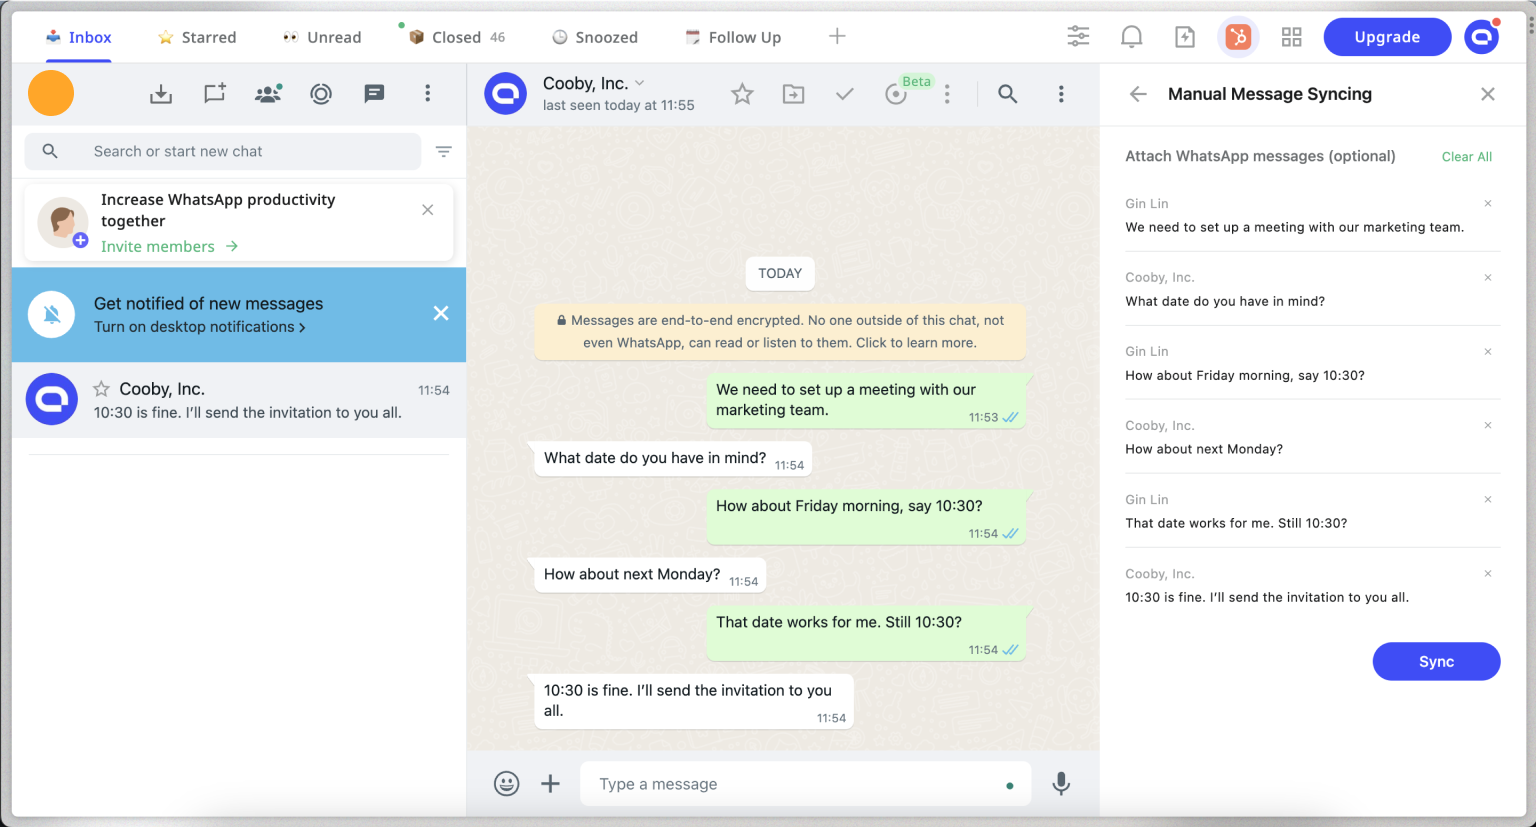Click the orange profile avatar

coord(51,93)
